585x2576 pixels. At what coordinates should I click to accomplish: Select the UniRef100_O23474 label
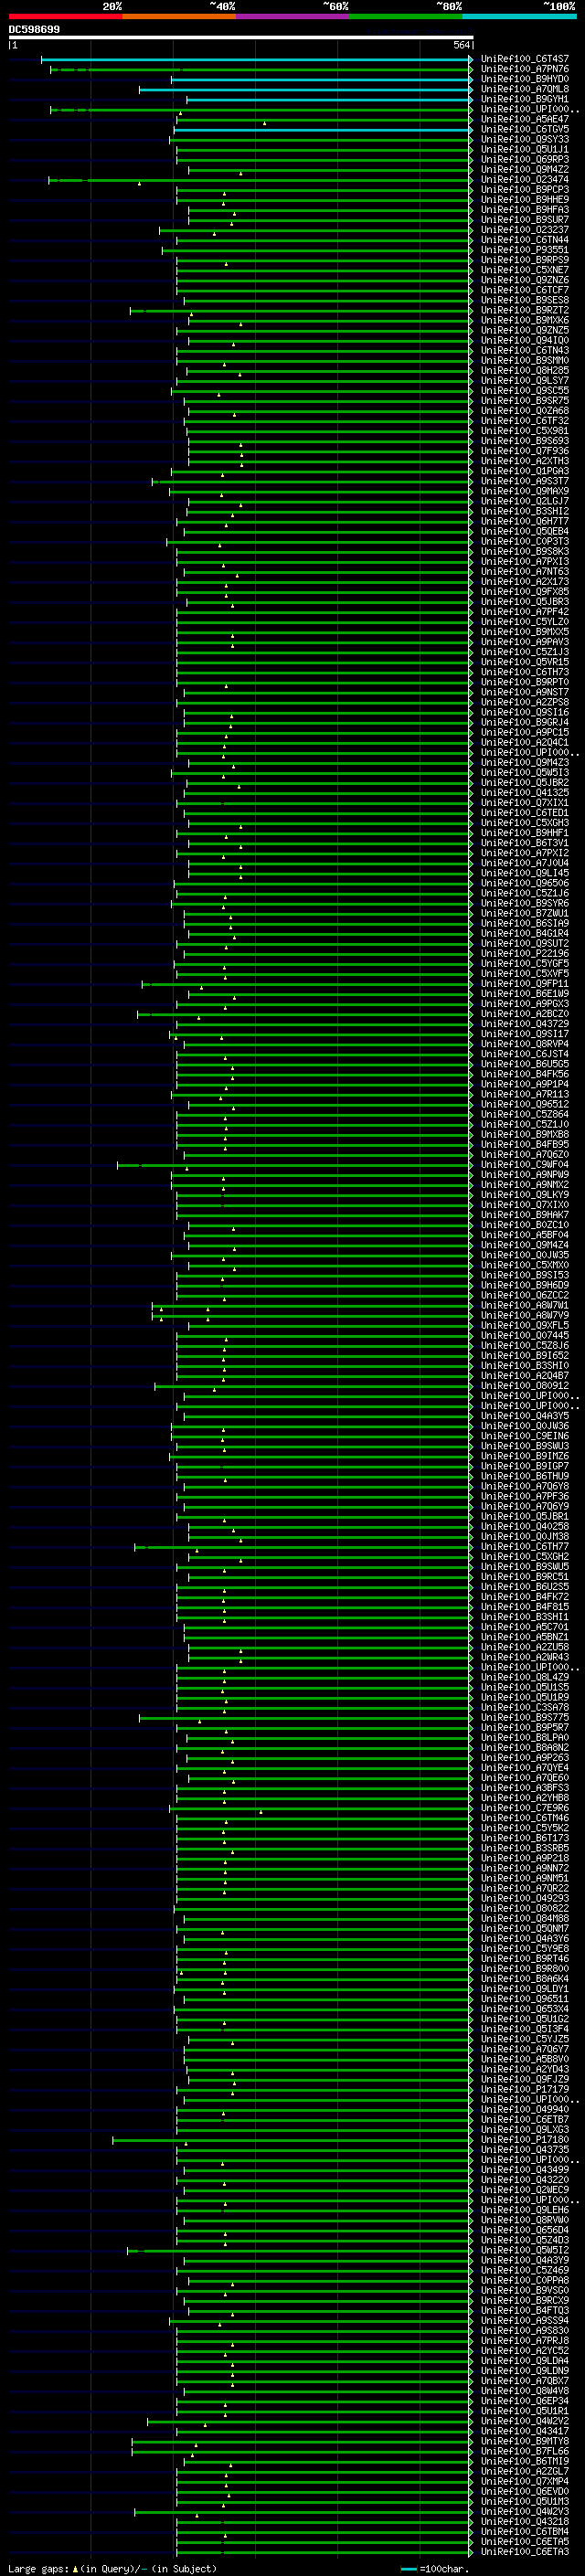525,179
